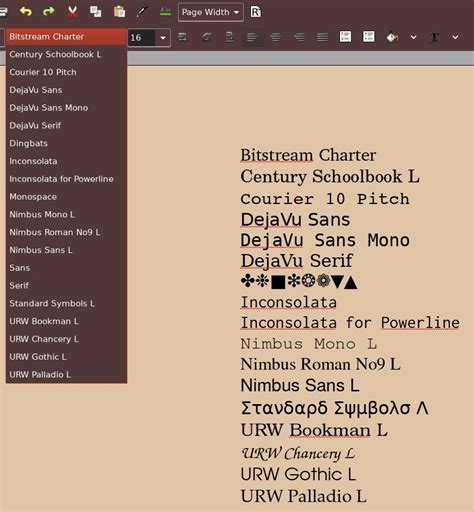Pick Courier 10 Pitch font
Image resolution: width=474 pixels, height=512 pixels.
pos(66,72)
